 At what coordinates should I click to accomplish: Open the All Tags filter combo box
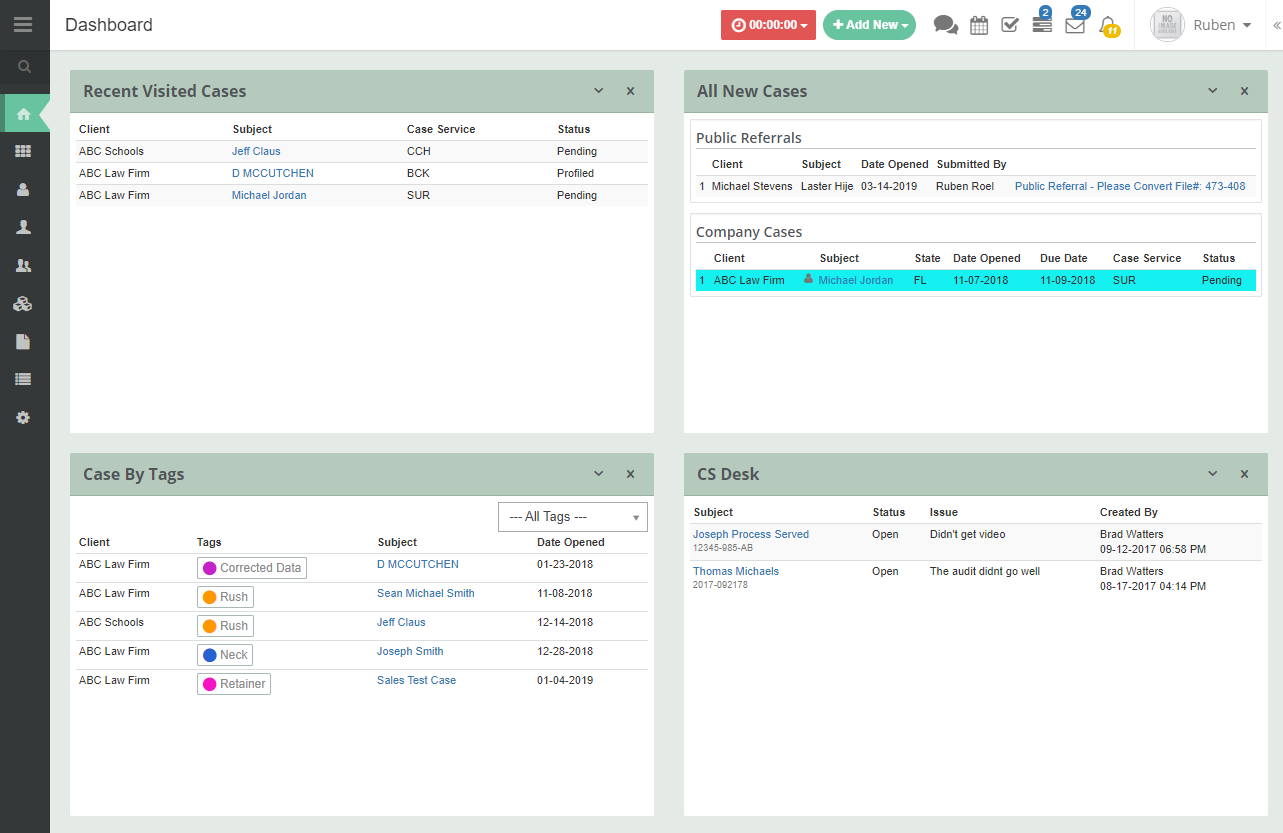(x=573, y=517)
